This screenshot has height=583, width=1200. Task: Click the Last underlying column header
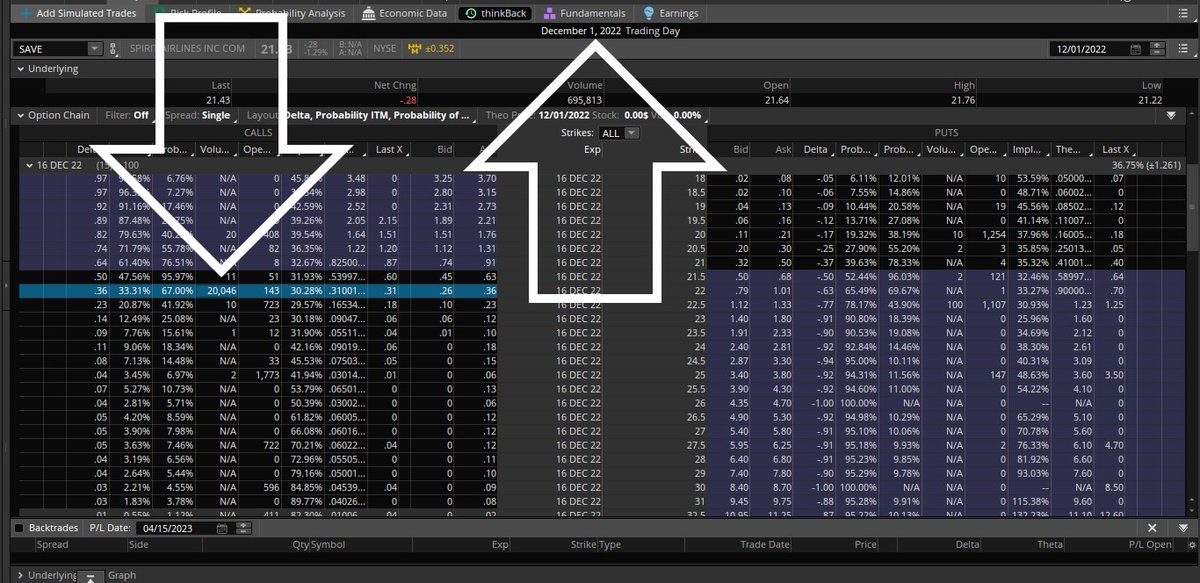(221, 86)
